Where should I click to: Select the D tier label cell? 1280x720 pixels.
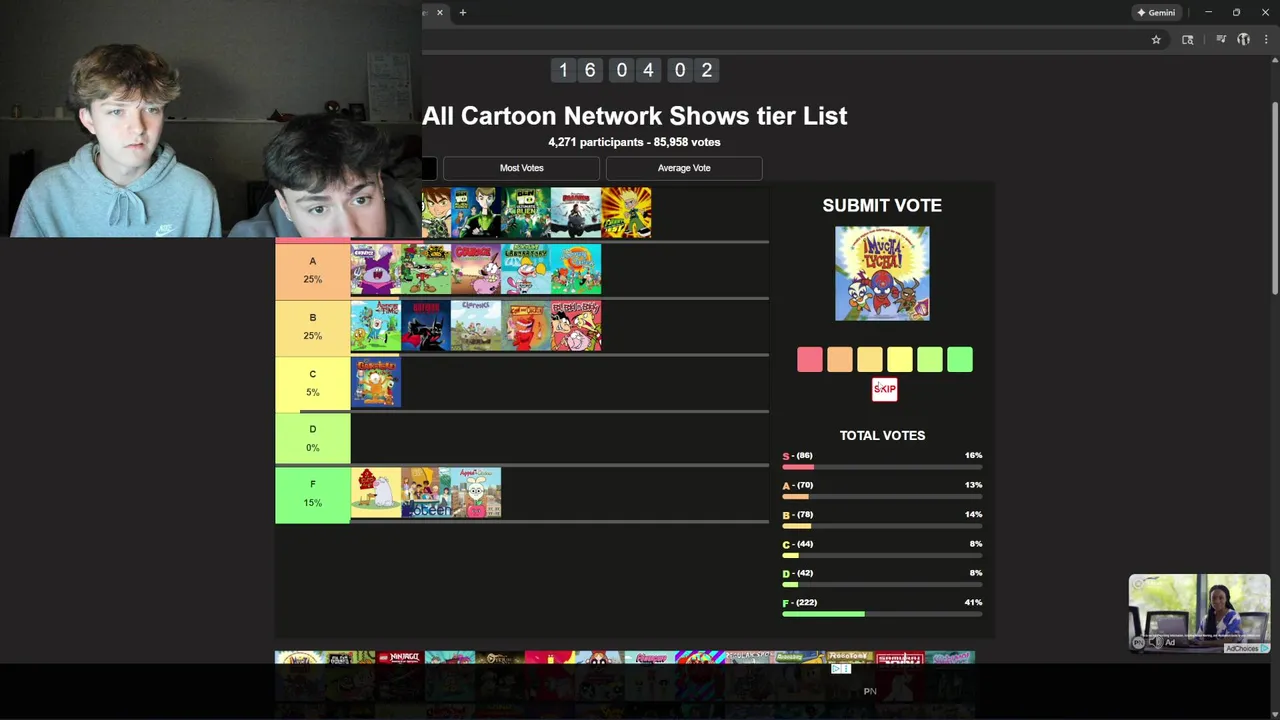tap(313, 439)
